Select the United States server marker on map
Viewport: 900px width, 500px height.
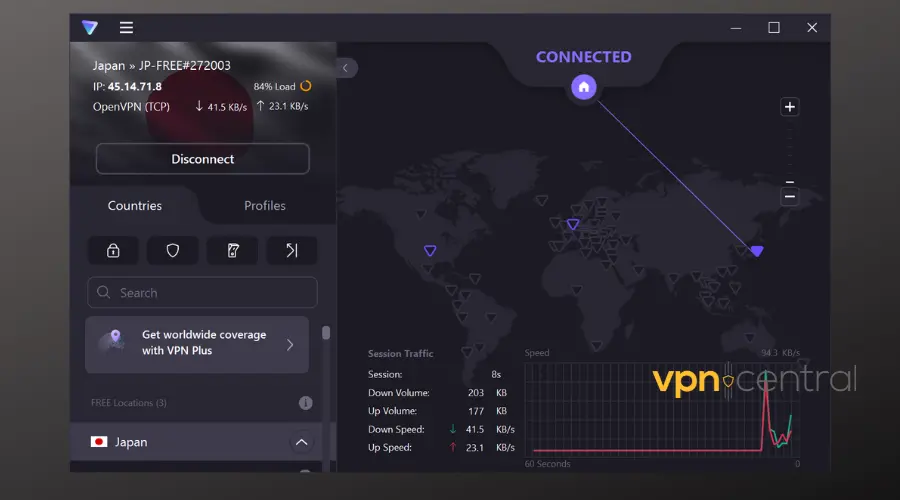[x=430, y=250]
